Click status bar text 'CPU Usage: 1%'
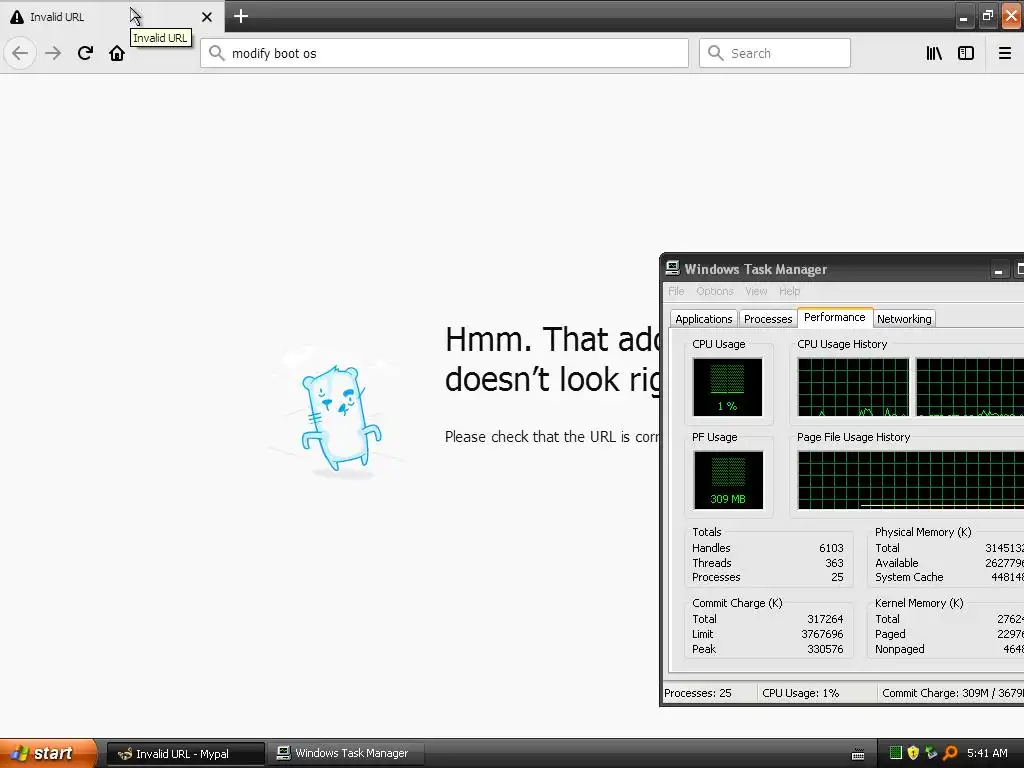 (801, 693)
